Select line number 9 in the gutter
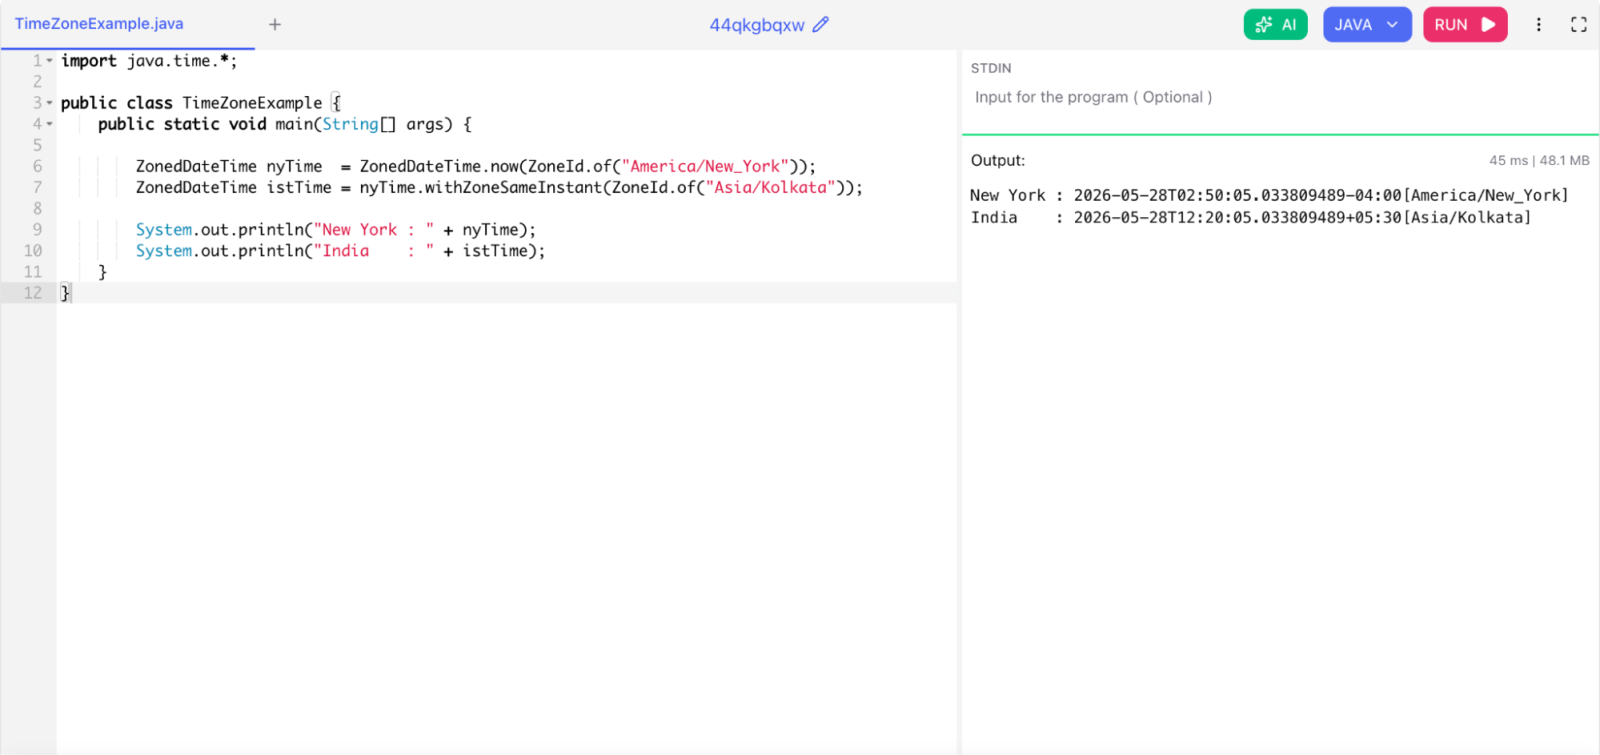This screenshot has width=1600, height=755. (x=37, y=230)
